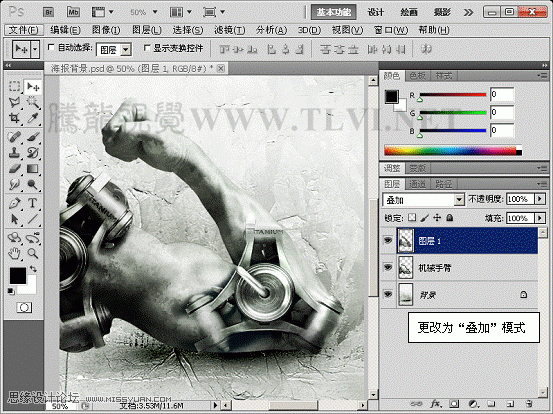The image size is (553, 414).
Task: Toggle lock image pixels
Action: point(425,218)
